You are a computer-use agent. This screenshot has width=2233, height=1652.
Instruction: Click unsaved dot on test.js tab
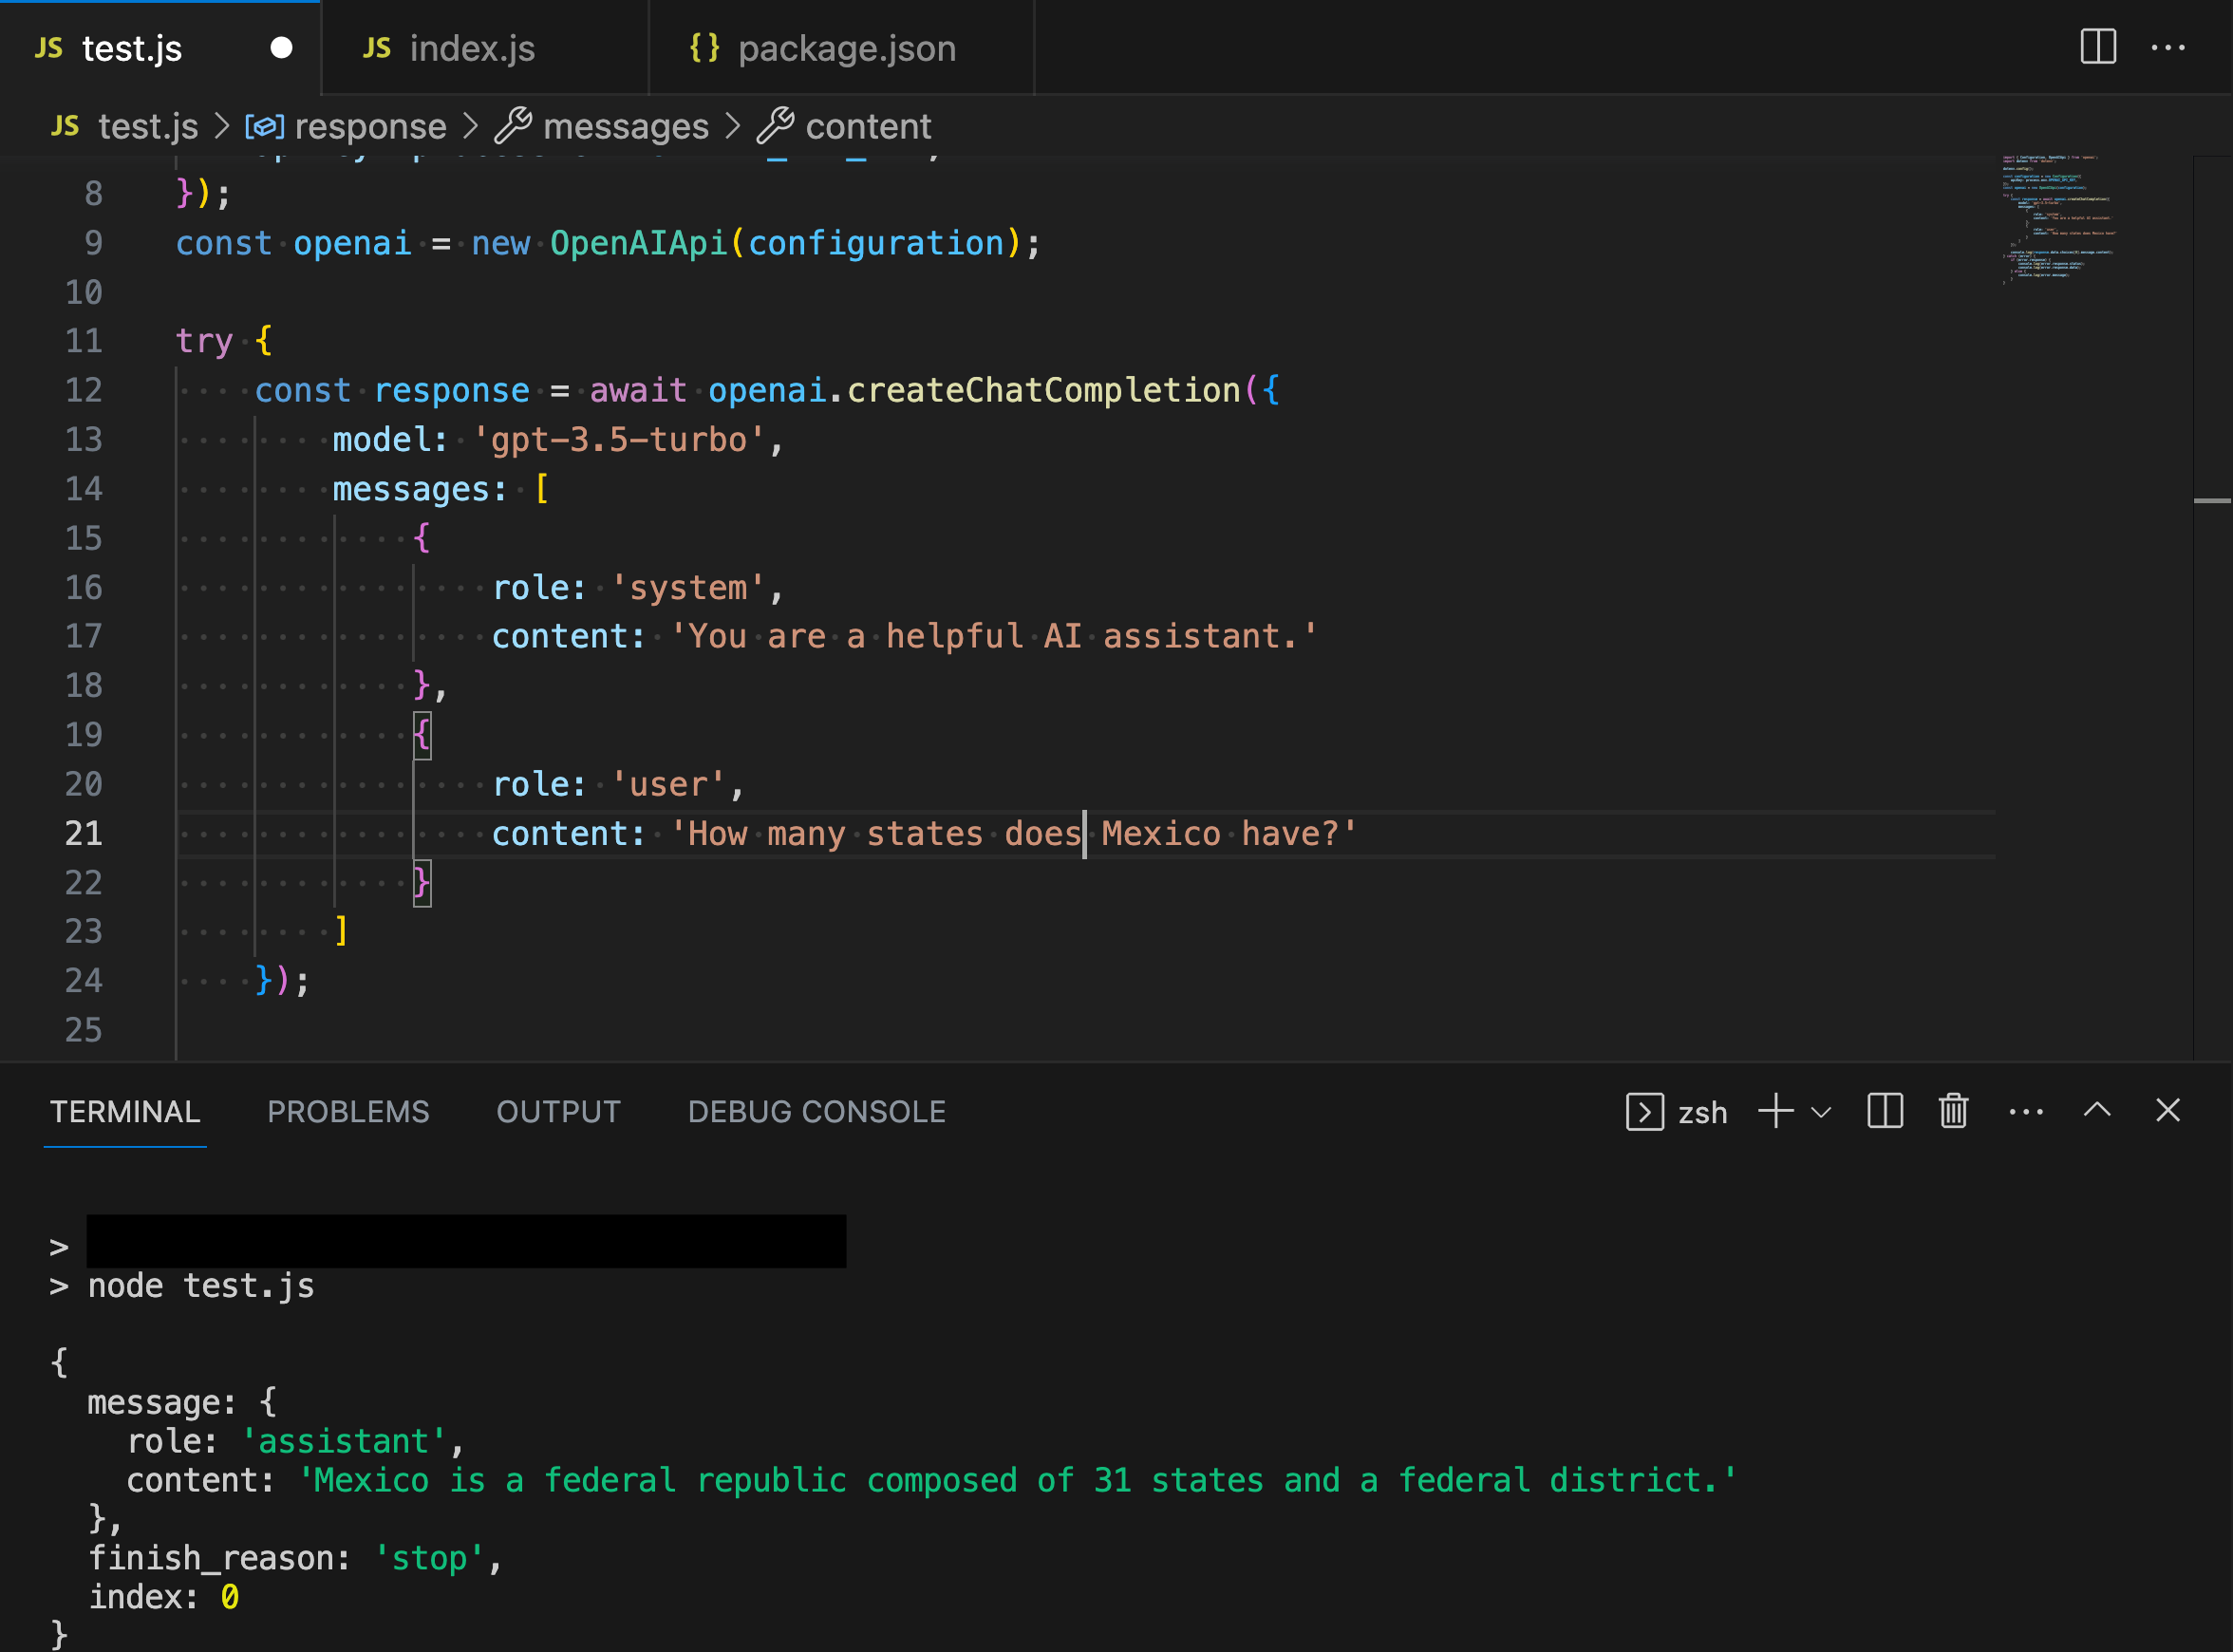[x=281, y=48]
